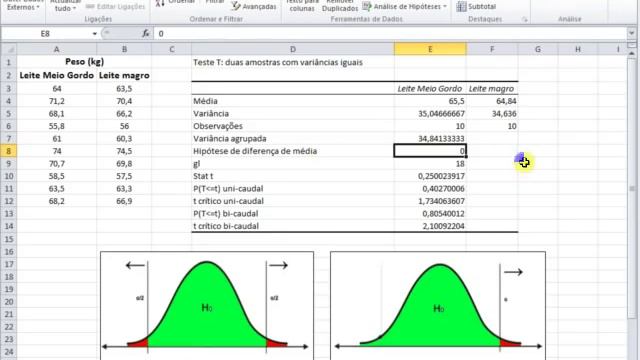Select highlighted column E header

430,49
